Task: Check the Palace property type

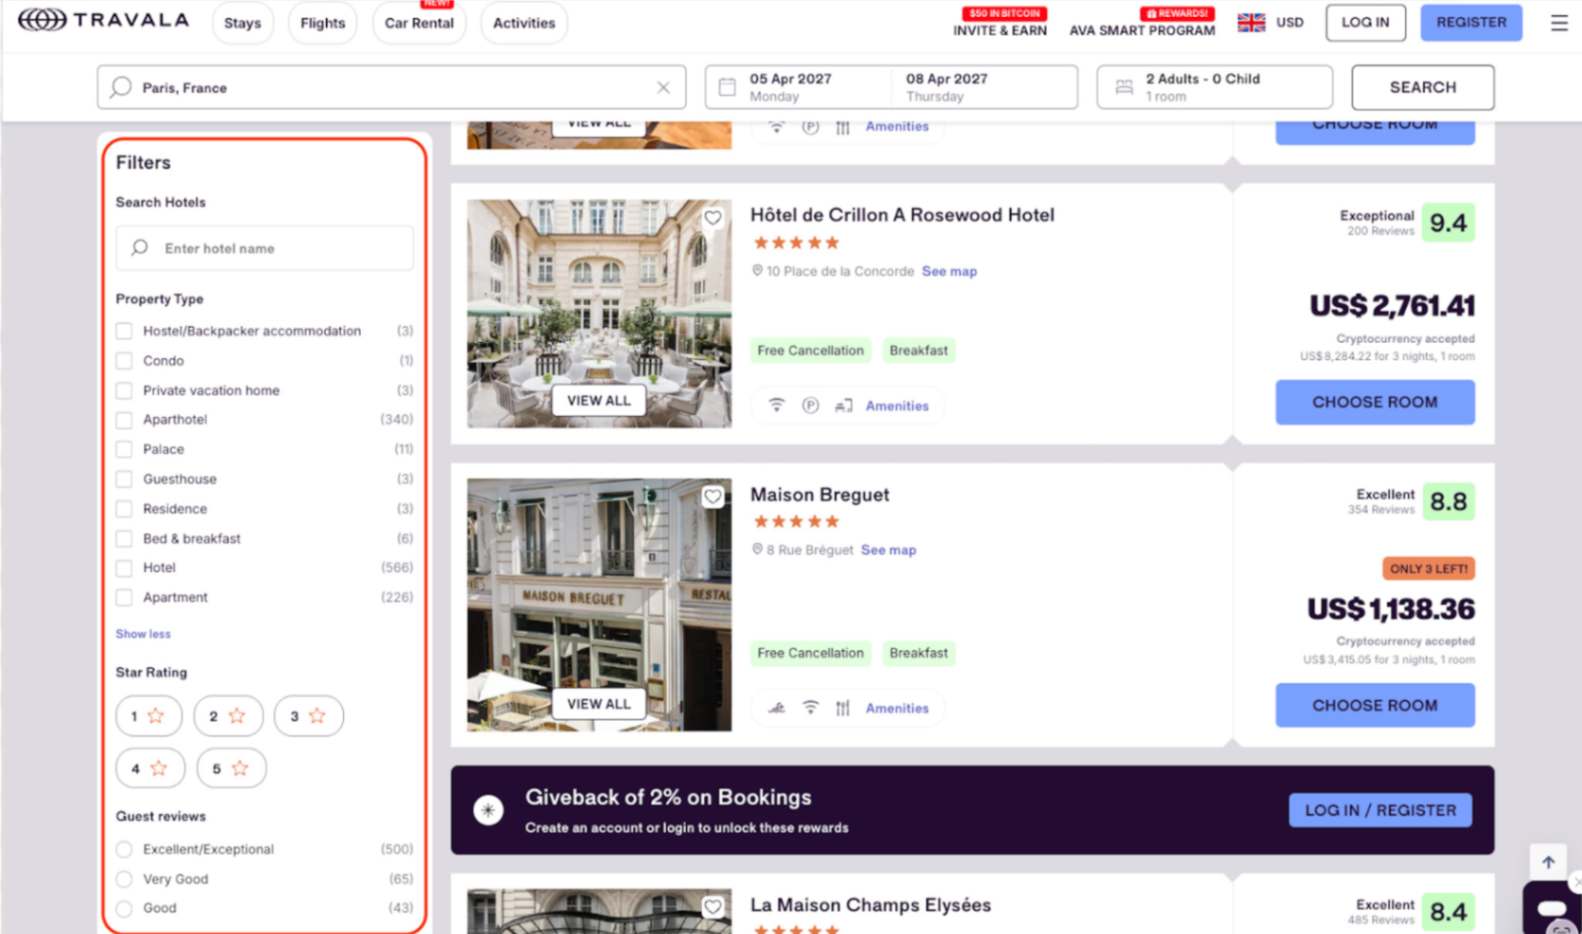Action: point(124,449)
